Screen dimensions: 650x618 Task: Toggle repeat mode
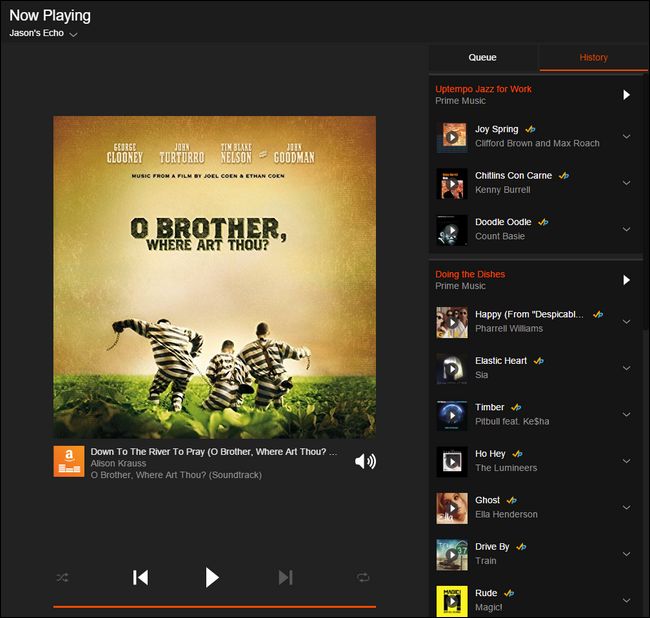[x=363, y=577]
